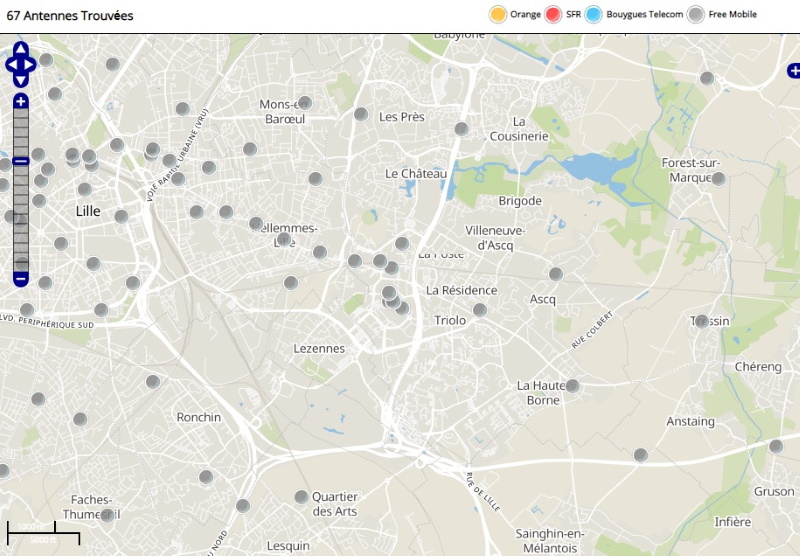800x556 pixels.
Task: Zoom out with the minus button
Action: tap(21, 279)
